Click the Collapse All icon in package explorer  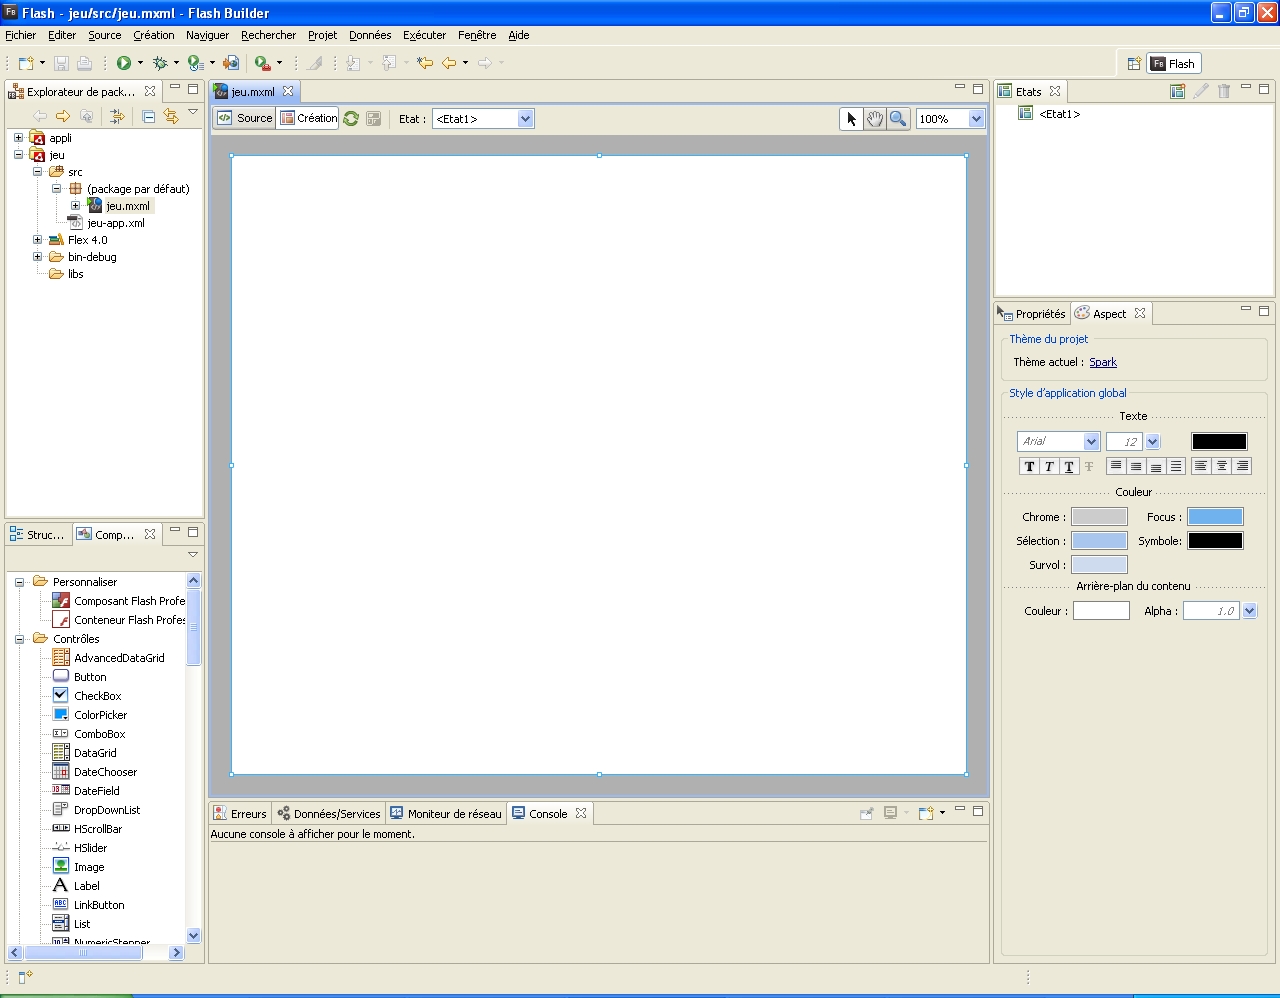click(x=148, y=117)
